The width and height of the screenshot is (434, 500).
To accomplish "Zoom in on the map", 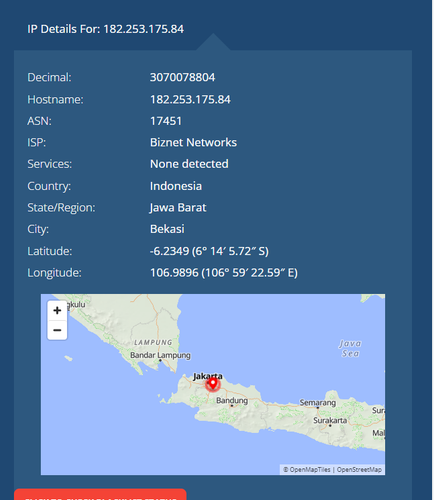I will 57,311.
